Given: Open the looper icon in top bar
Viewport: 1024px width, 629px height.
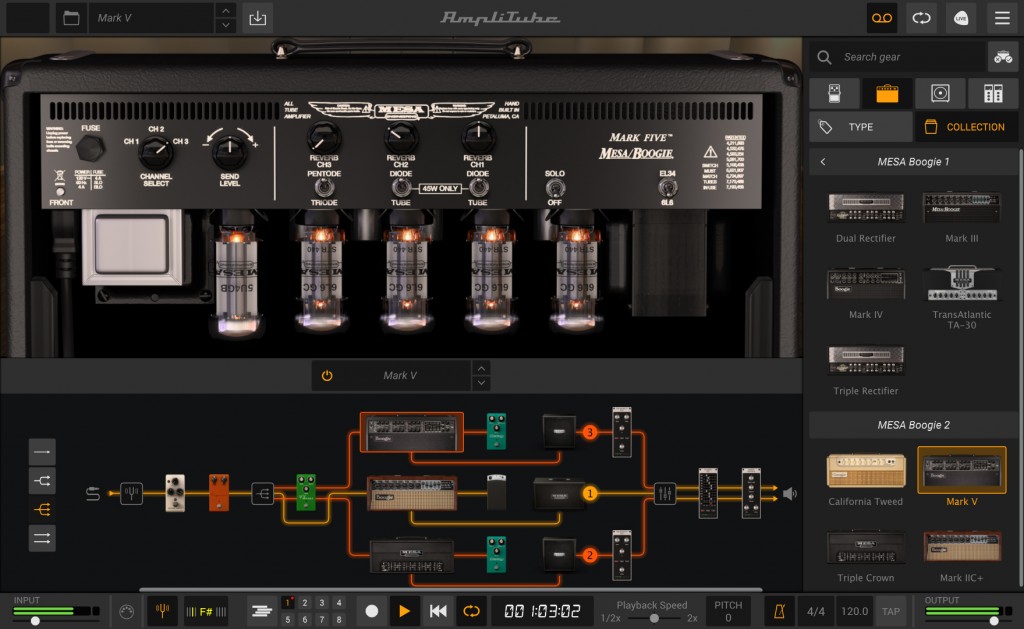Looking at the screenshot, I should pyautogui.click(x=921, y=18).
